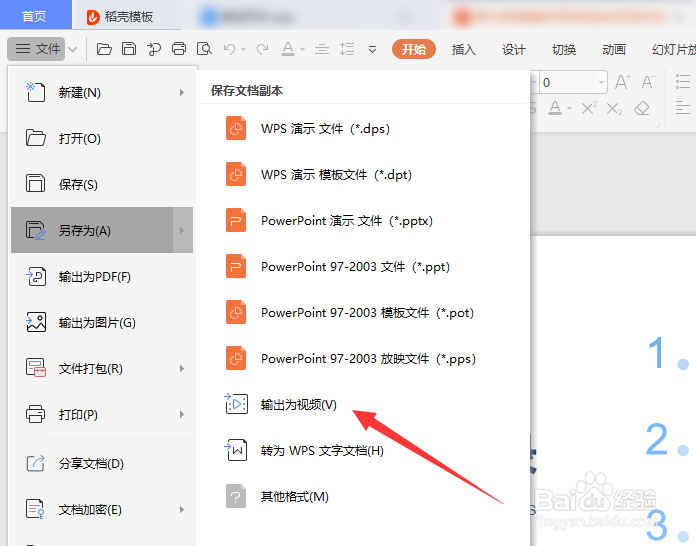The height and width of the screenshot is (546, 696).
Task: Switch to the 设计 ribbon tab
Action: 514,49
